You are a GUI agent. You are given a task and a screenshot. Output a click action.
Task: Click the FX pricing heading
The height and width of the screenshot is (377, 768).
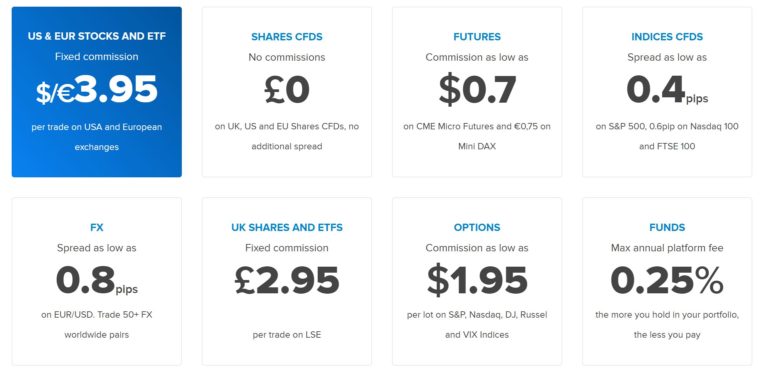coord(96,228)
